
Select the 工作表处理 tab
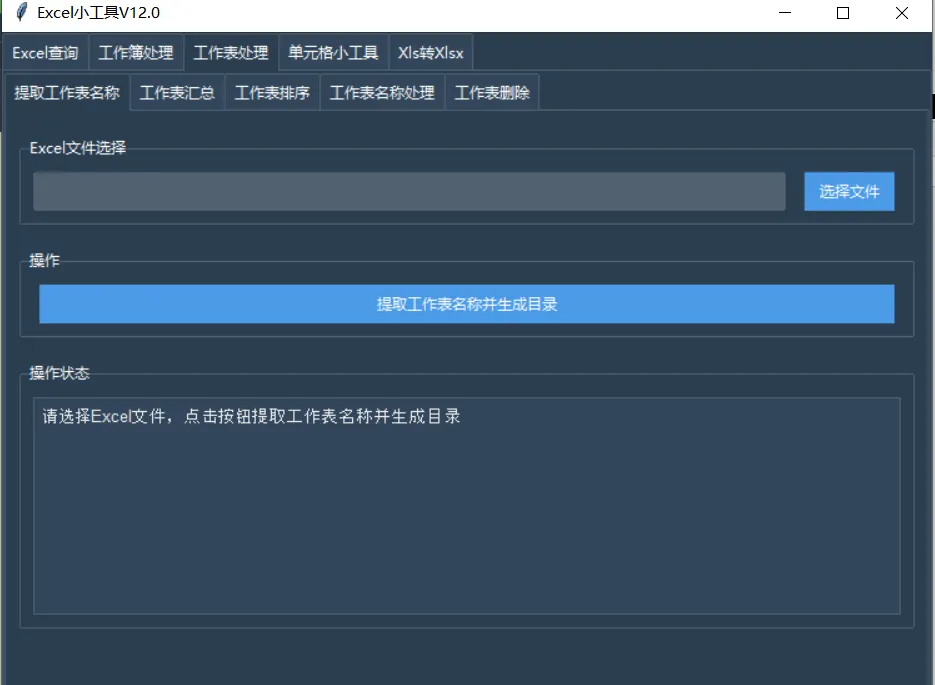(231, 53)
